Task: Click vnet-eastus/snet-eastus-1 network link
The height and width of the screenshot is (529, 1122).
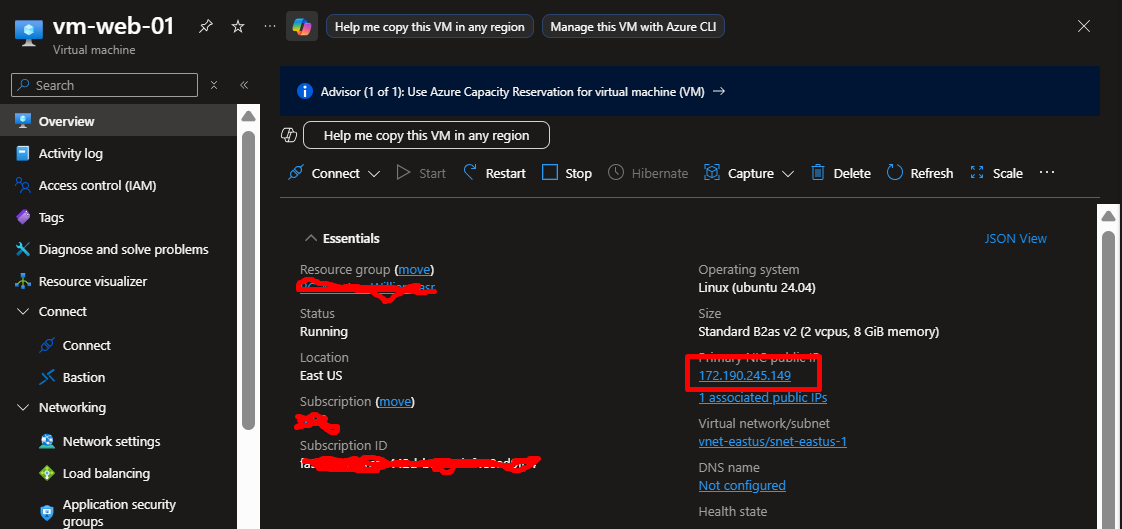Action: click(x=772, y=441)
